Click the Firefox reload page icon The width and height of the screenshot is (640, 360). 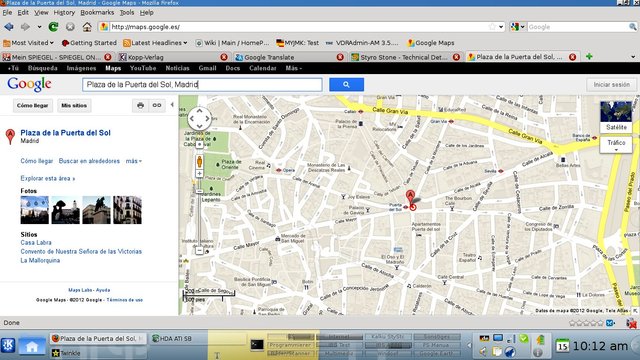53,27
